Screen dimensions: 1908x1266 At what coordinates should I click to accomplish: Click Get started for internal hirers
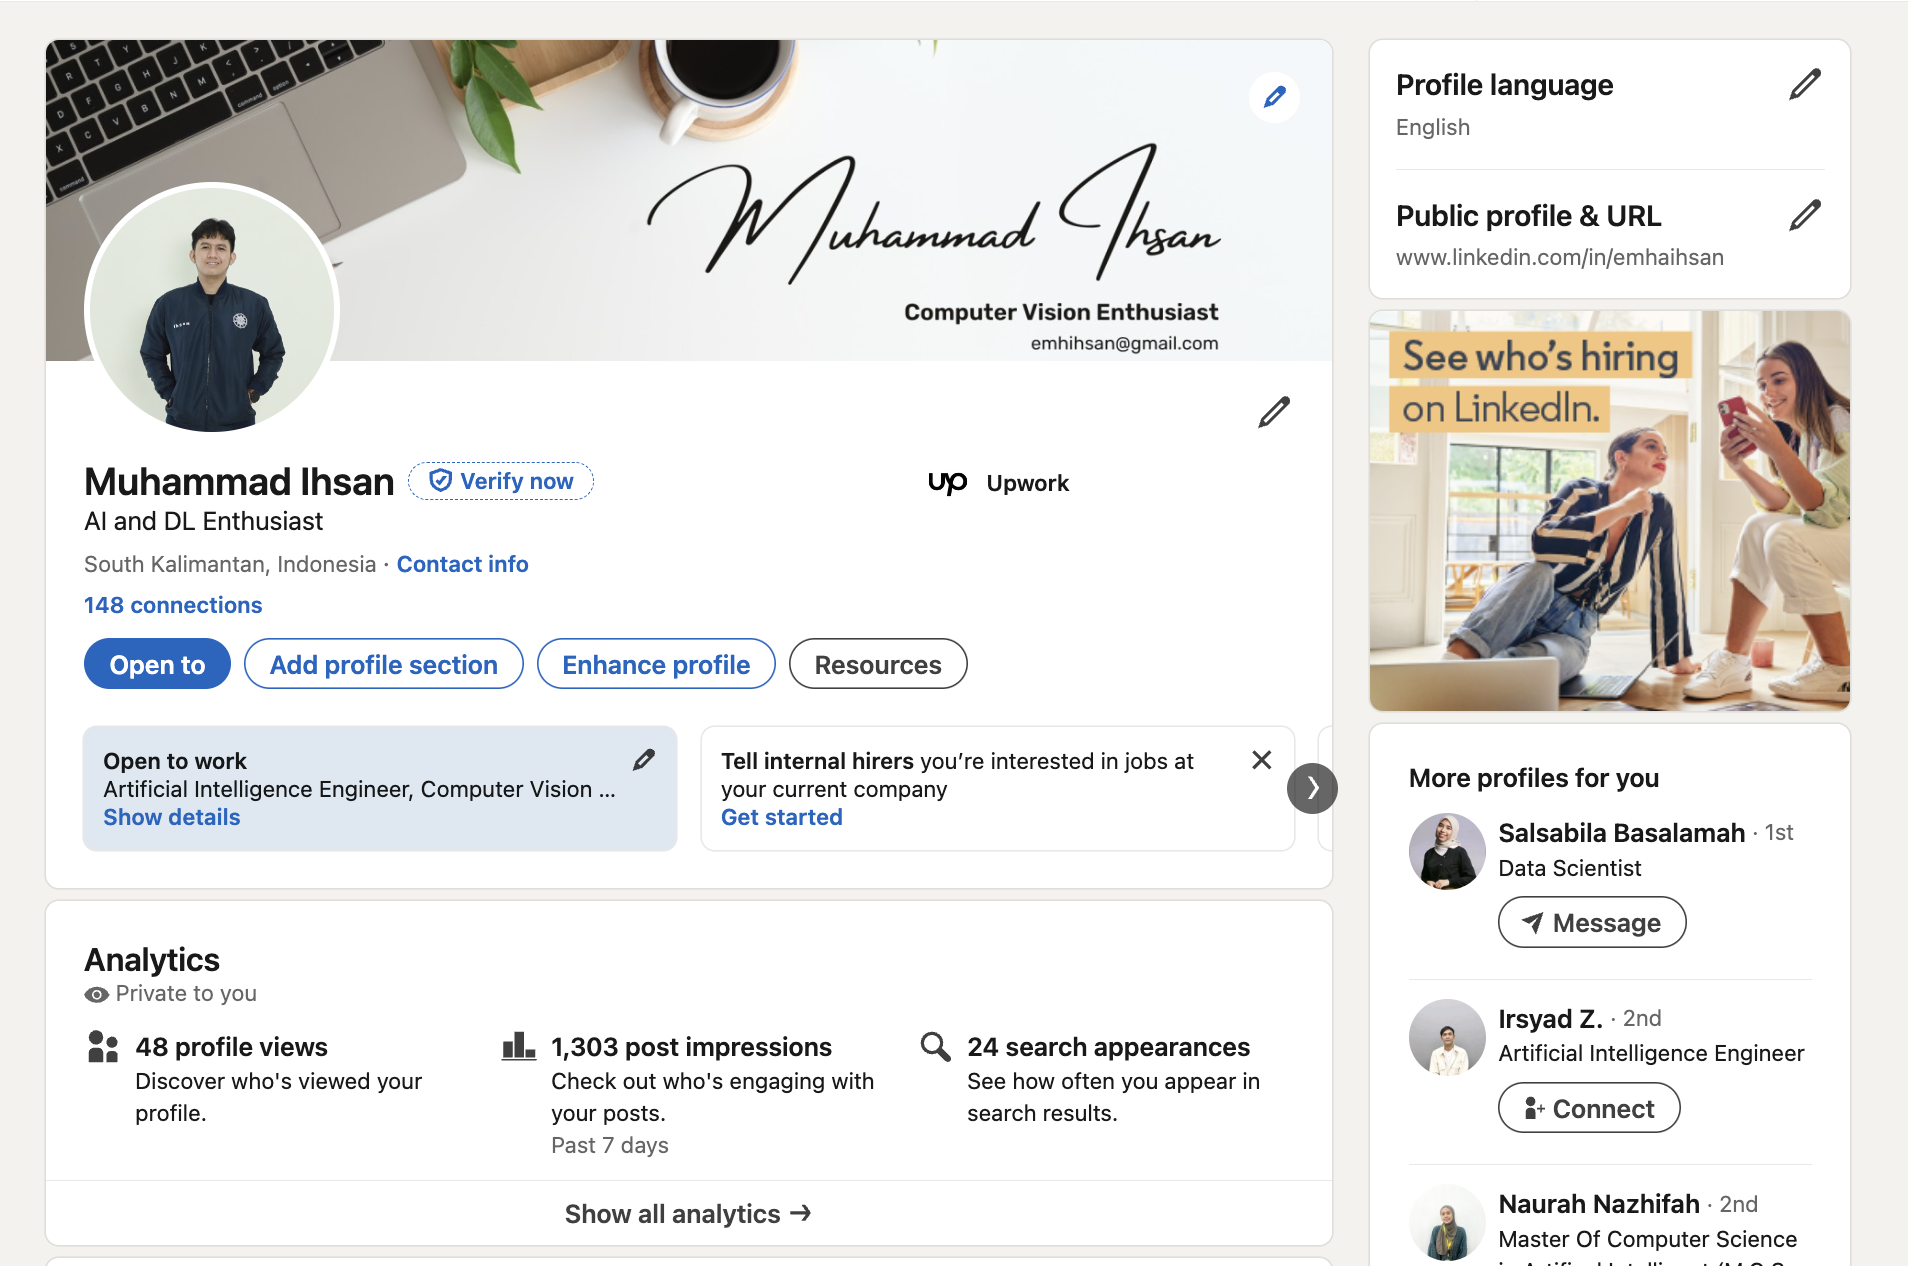click(x=782, y=817)
